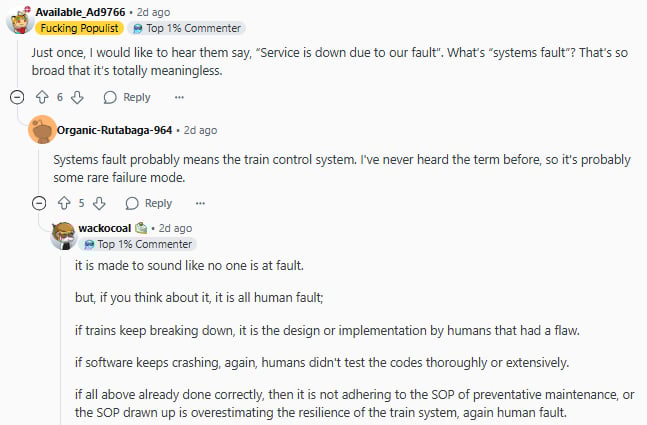
Task: Click Top 1% Commenter badge under wackocoal
Action: tap(138, 244)
